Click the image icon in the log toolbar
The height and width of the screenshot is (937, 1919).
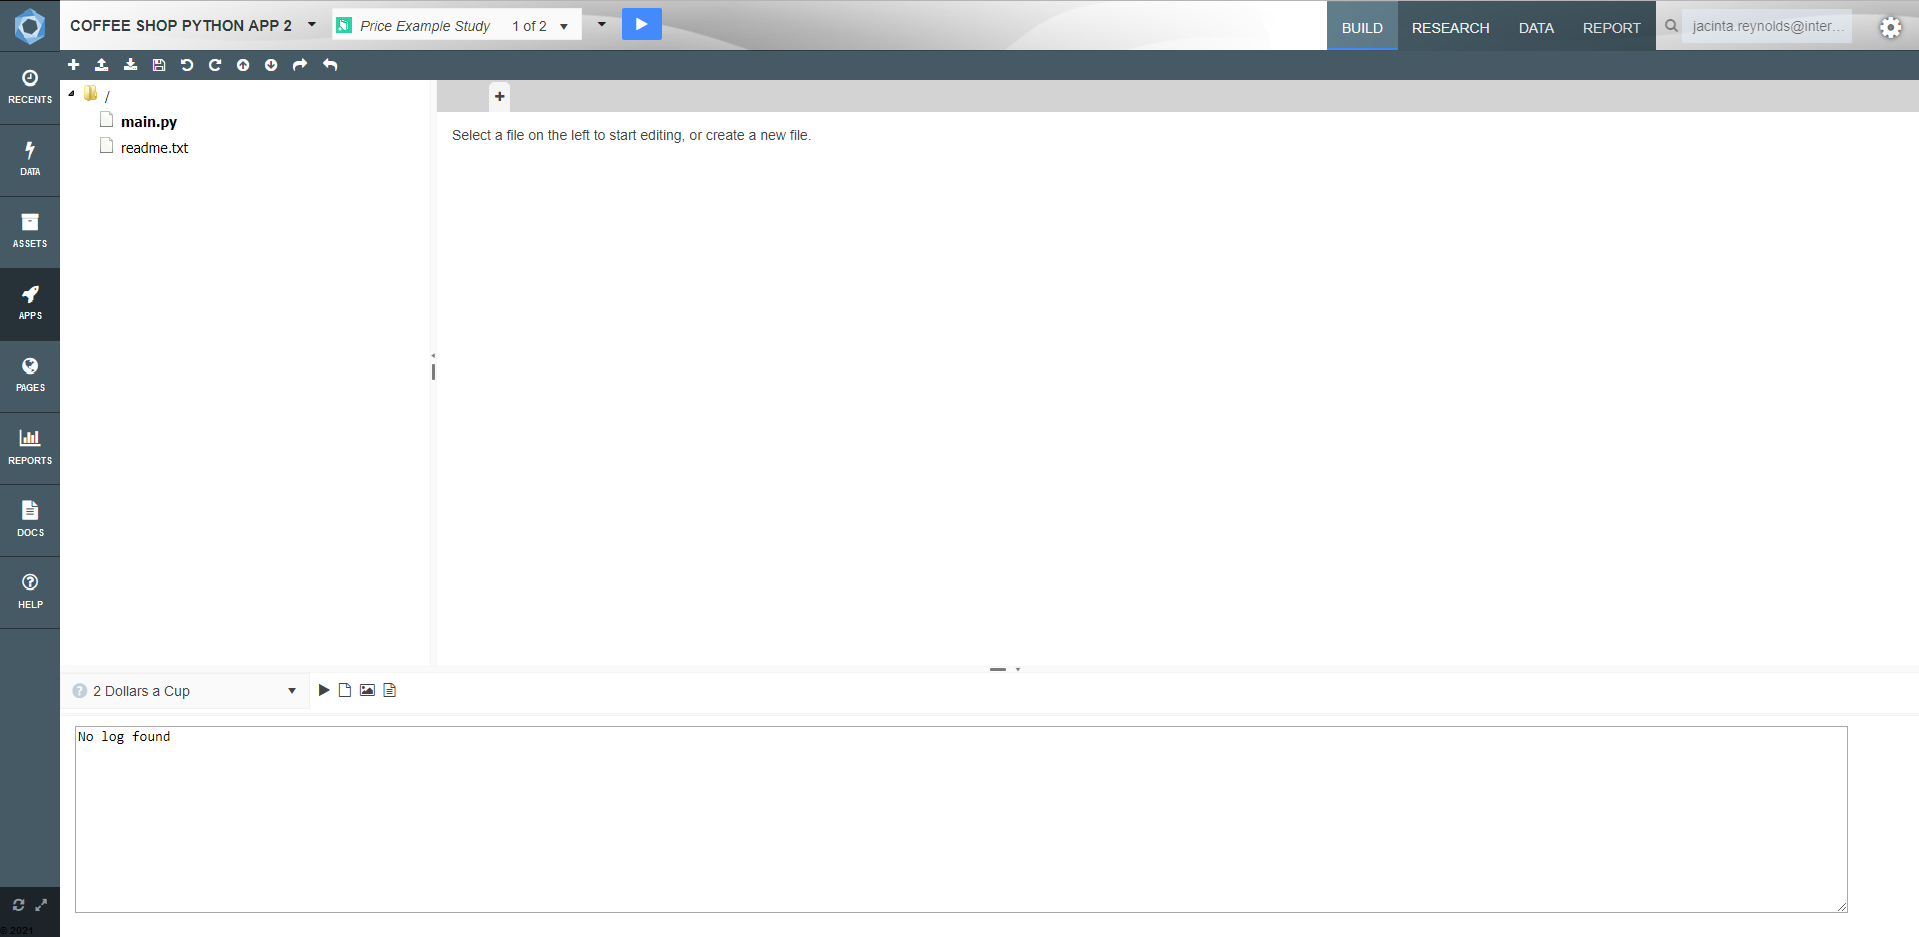367,690
